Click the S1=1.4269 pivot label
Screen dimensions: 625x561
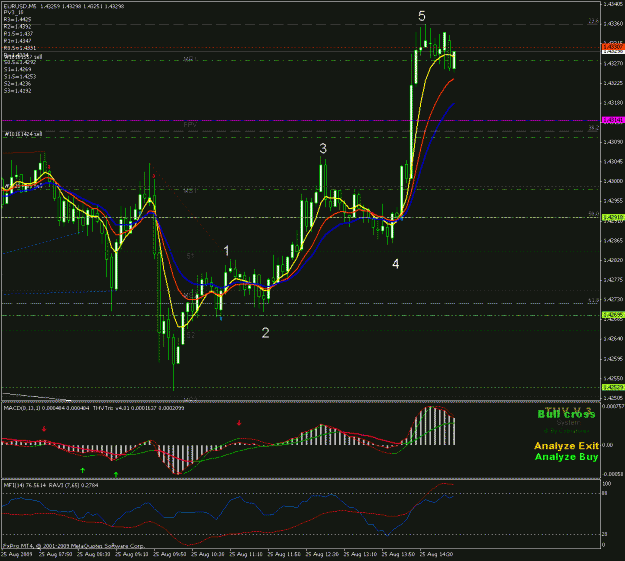17,69
